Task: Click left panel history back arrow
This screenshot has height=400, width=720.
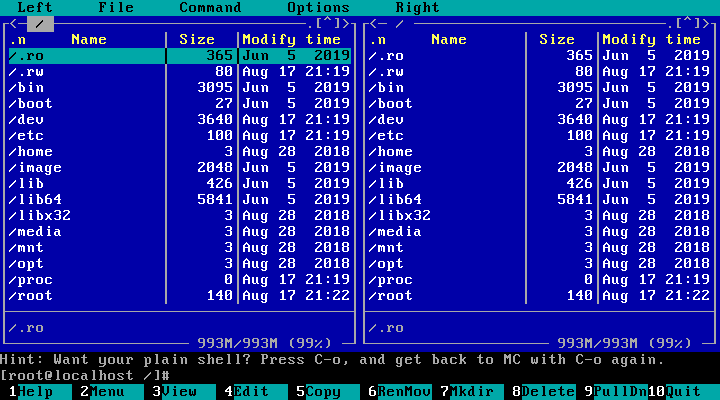Action: pyautogui.click(x=13, y=23)
